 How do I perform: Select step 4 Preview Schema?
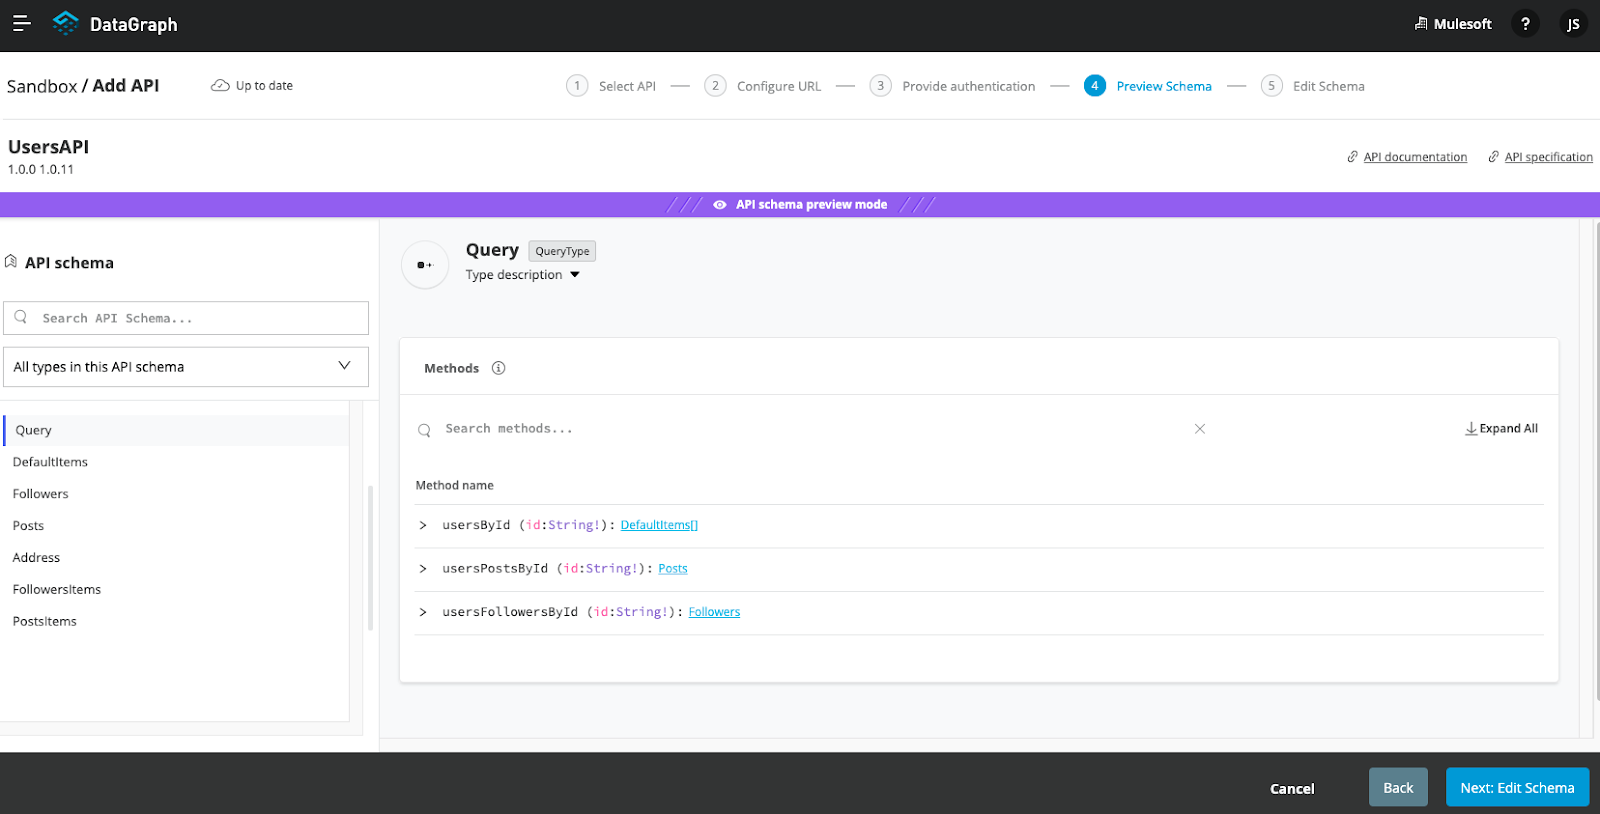click(1148, 86)
